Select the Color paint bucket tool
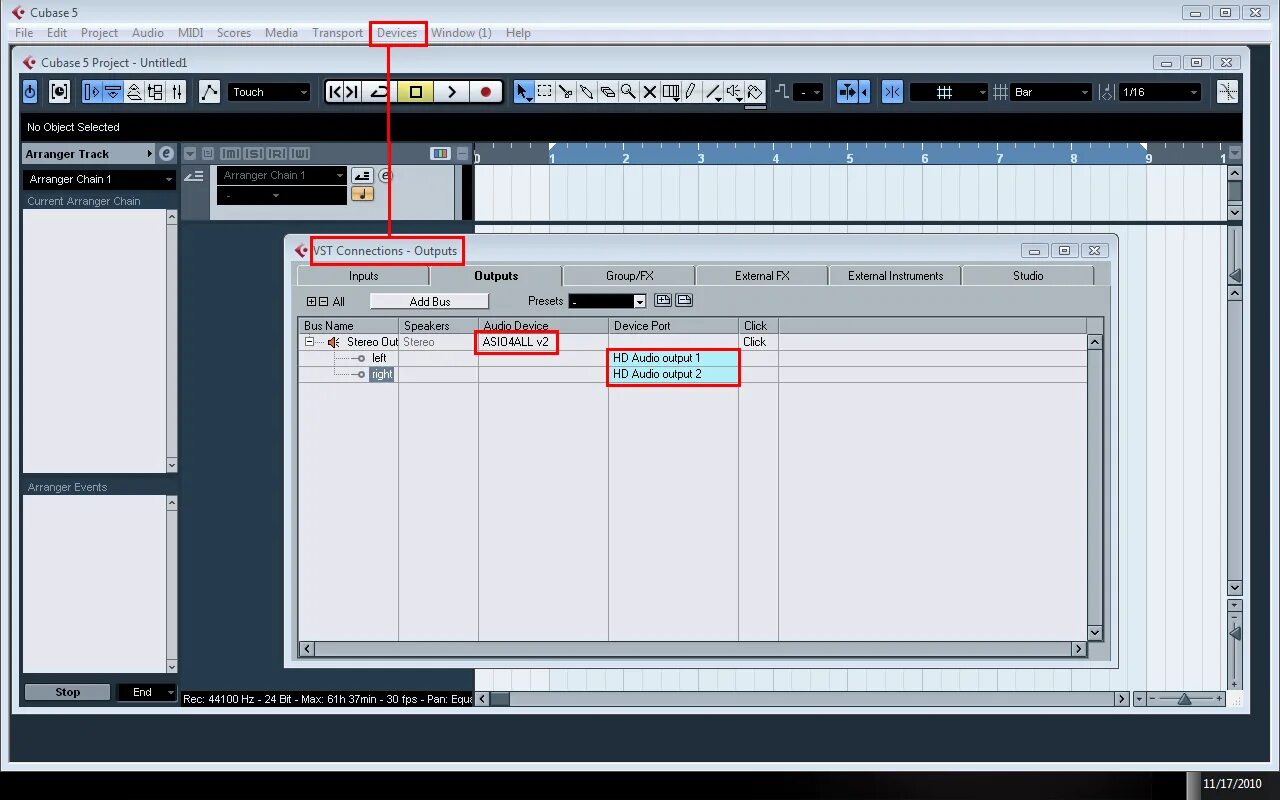 pos(756,92)
